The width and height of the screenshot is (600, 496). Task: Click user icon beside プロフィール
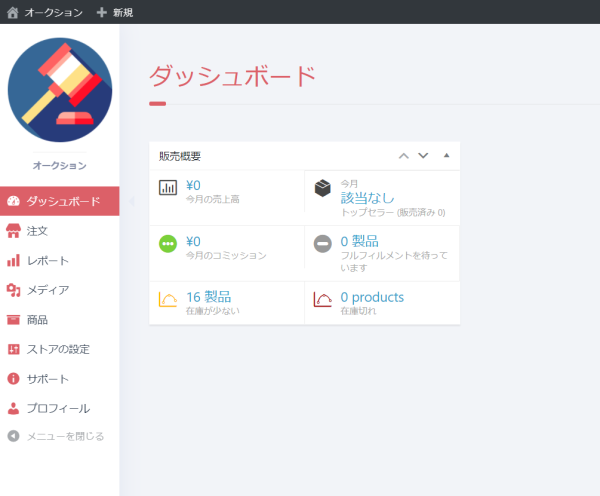click(x=13, y=408)
